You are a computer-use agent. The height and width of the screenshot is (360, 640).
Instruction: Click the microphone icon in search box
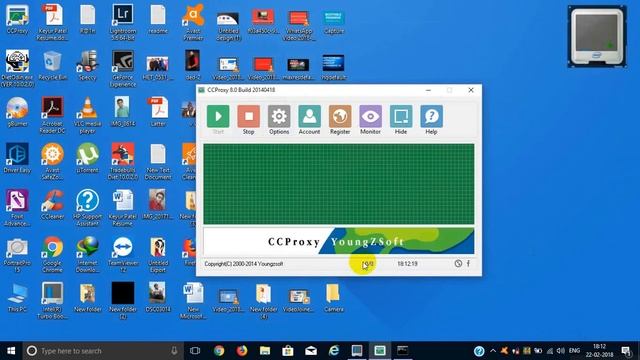174,351
